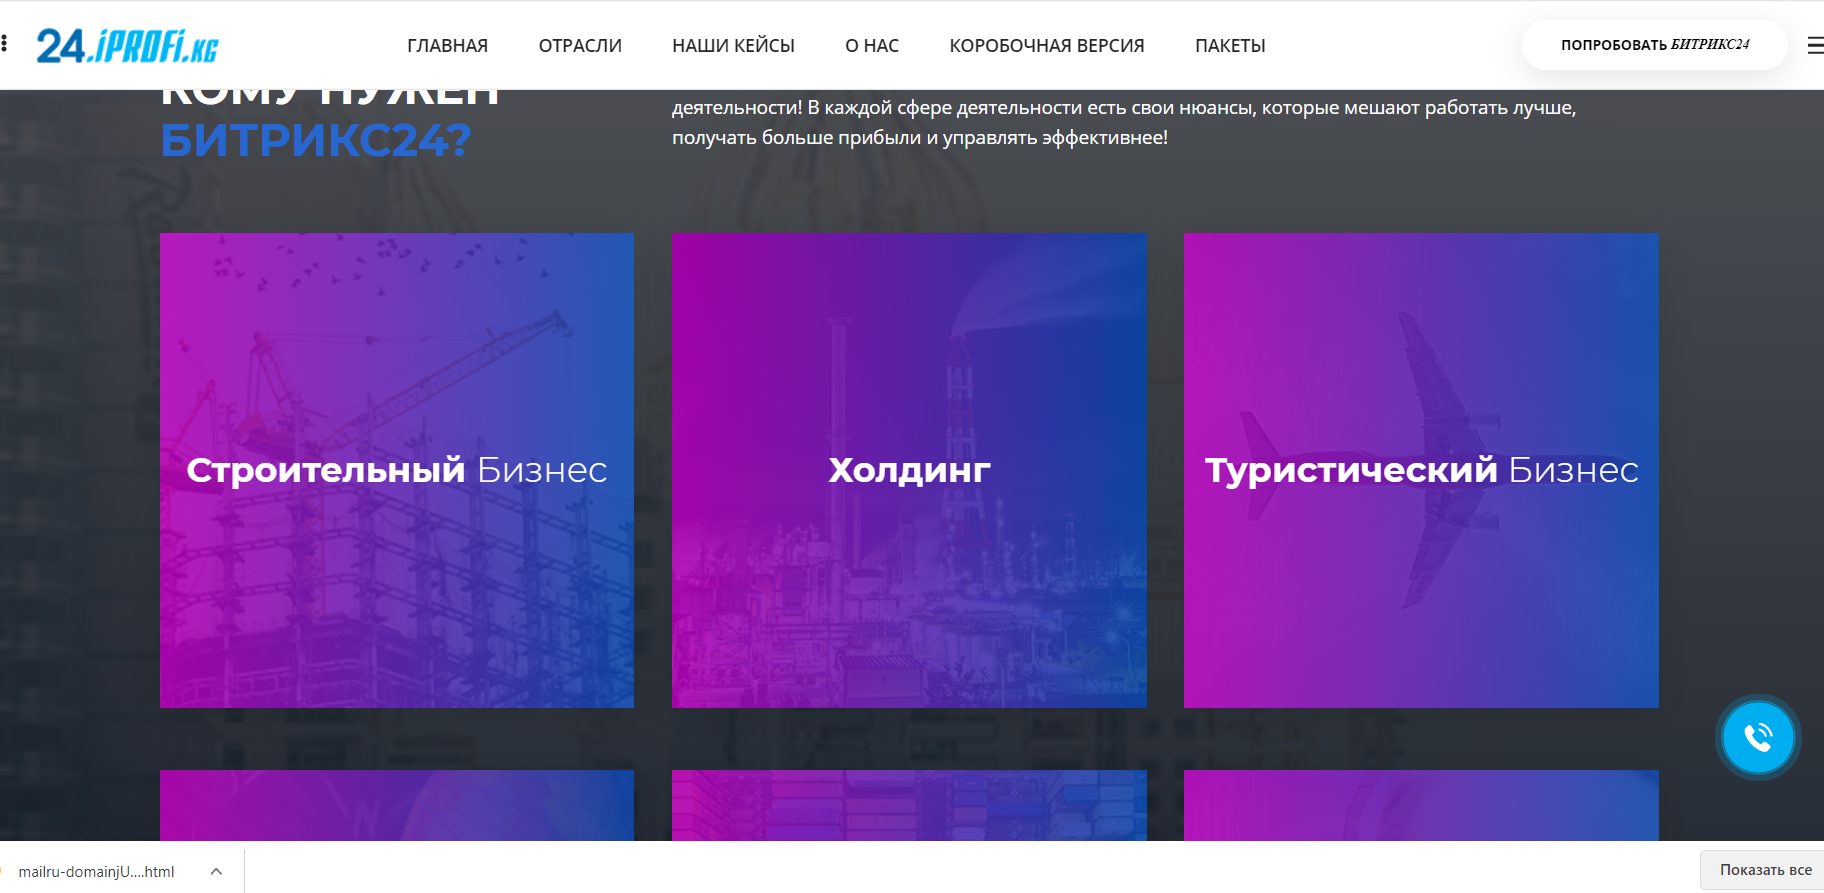The image size is (1824, 893).
Task: Expand the download item options chevron
Action: click(x=216, y=871)
